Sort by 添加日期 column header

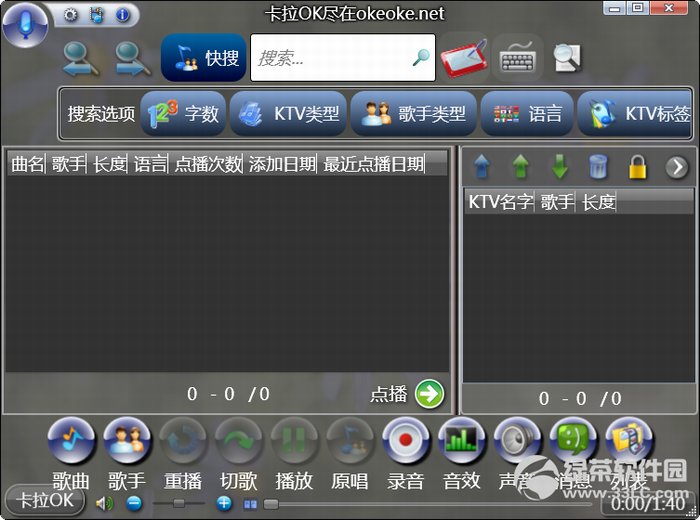click(x=282, y=164)
